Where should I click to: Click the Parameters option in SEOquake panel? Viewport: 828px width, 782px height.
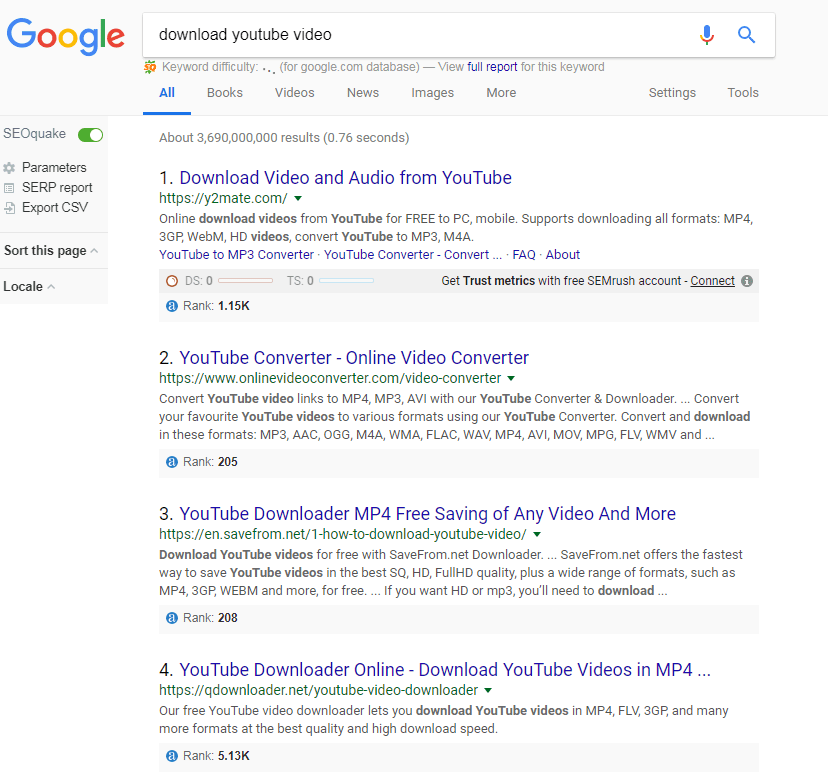(54, 168)
